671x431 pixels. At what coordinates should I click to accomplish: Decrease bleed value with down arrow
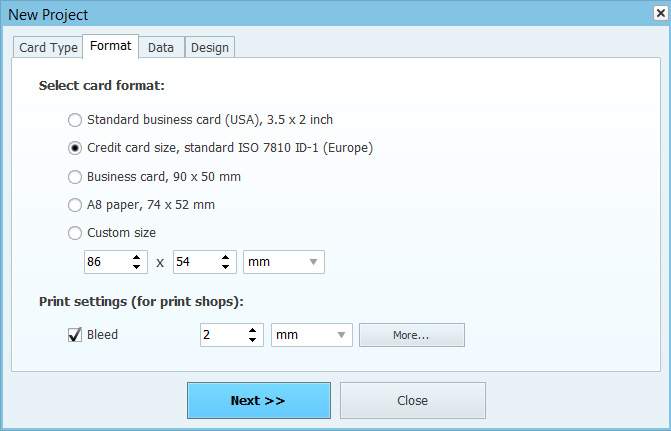coord(252,339)
